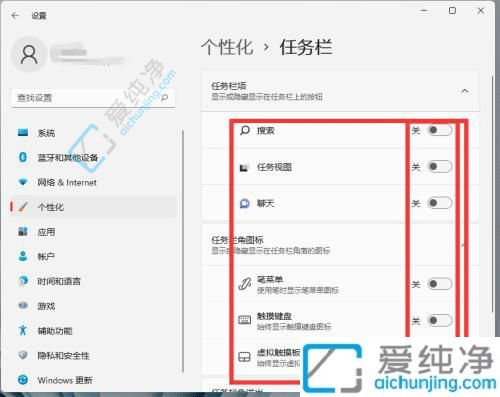Click the 虚拟触摸板 touchpad icon
The image size is (500, 397).
244,357
